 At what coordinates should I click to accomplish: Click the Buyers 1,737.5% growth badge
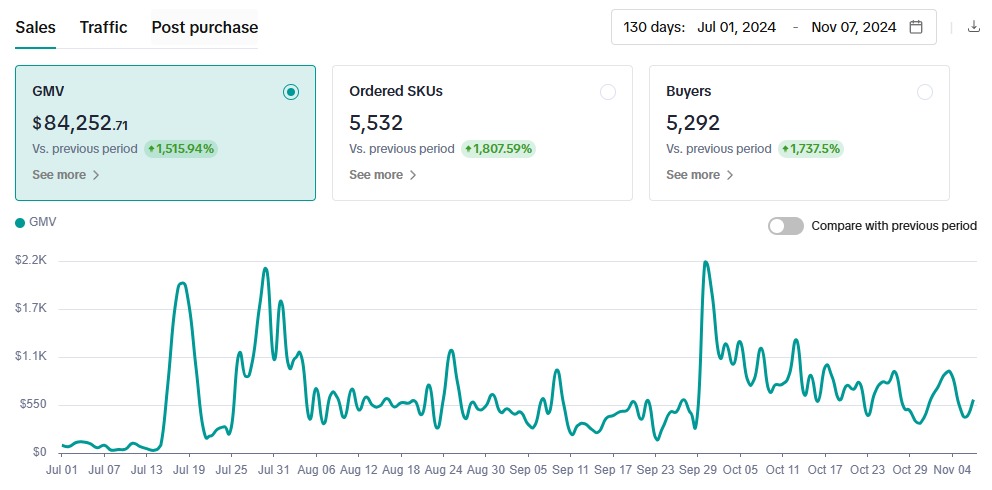(x=811, y=149)
